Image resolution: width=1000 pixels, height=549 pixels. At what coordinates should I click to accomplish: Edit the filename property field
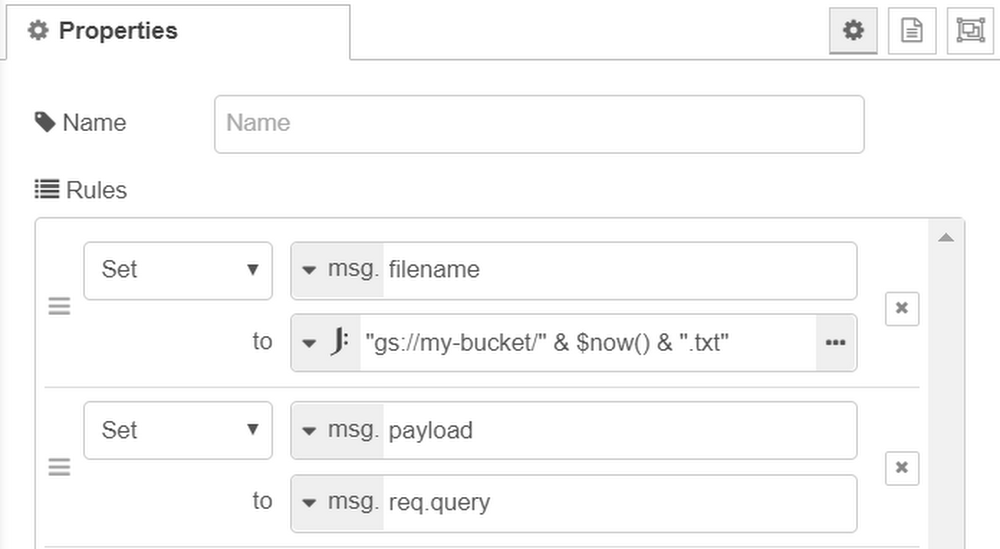coord(619,270)
